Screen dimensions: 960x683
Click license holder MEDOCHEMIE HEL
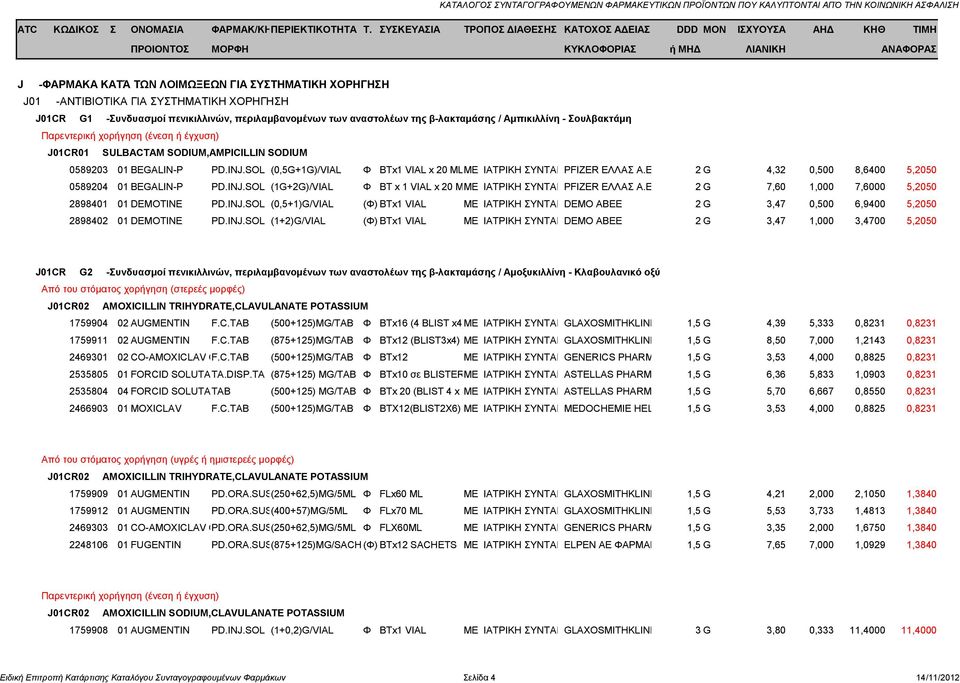(607, 409)
